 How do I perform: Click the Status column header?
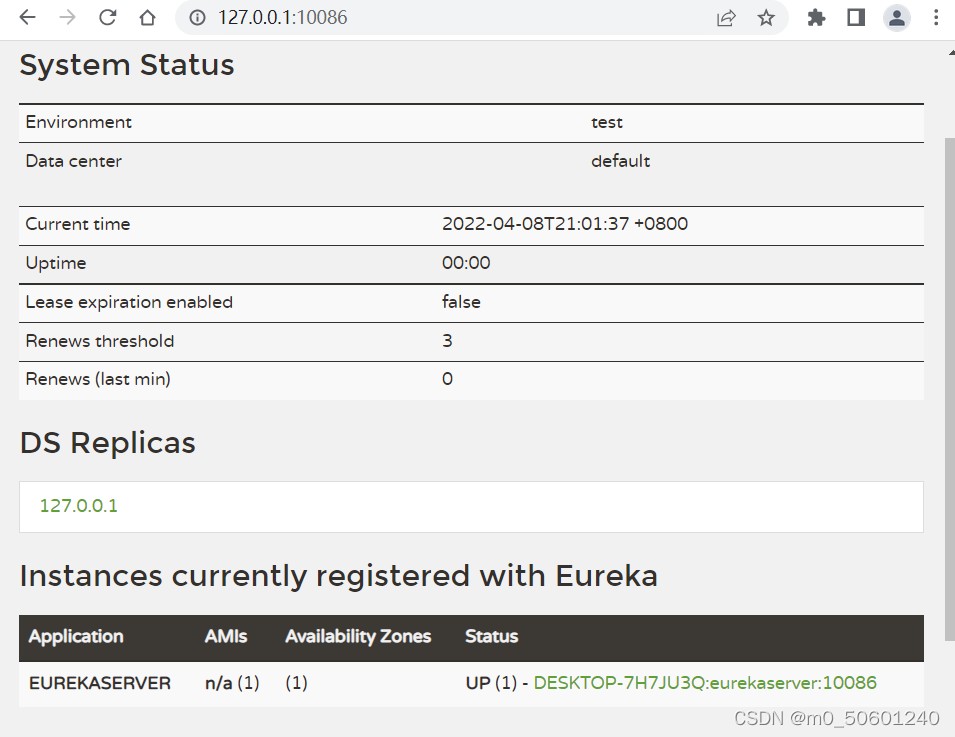point(491,637)
